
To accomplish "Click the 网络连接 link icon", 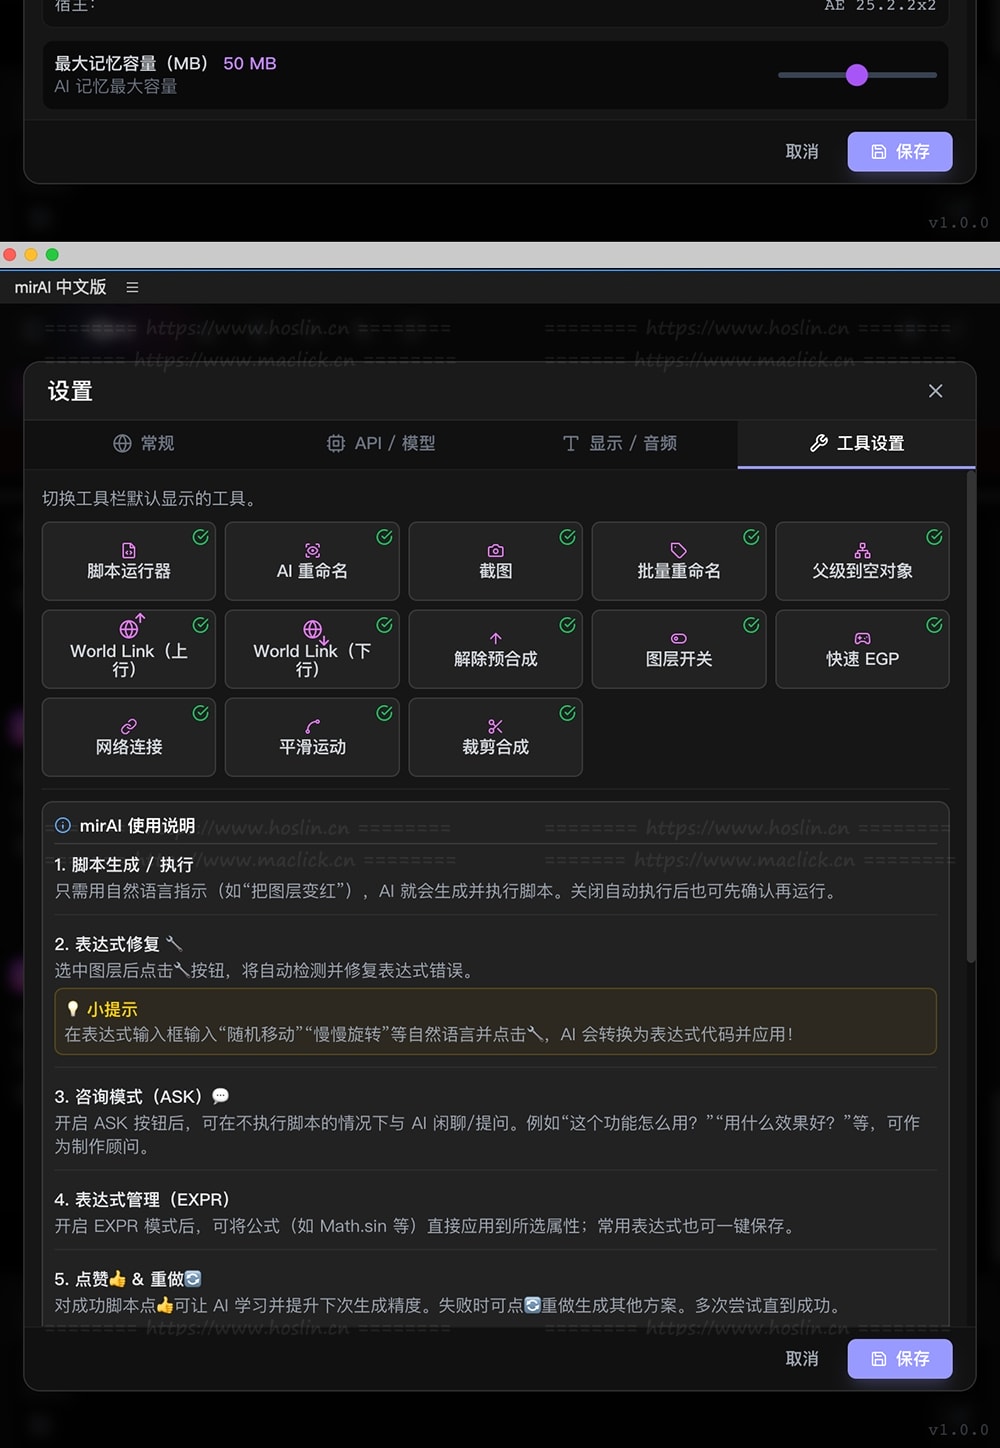I will point(129,726).
